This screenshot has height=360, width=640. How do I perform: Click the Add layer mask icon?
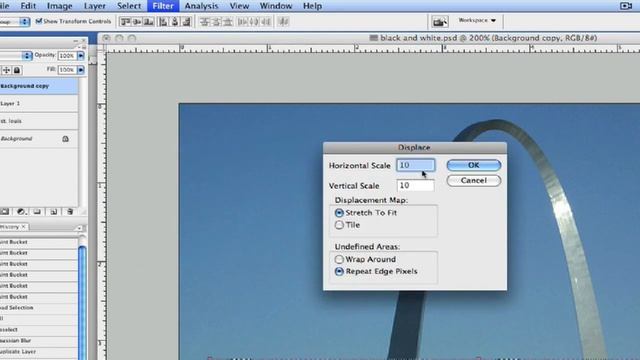point(5,211)
